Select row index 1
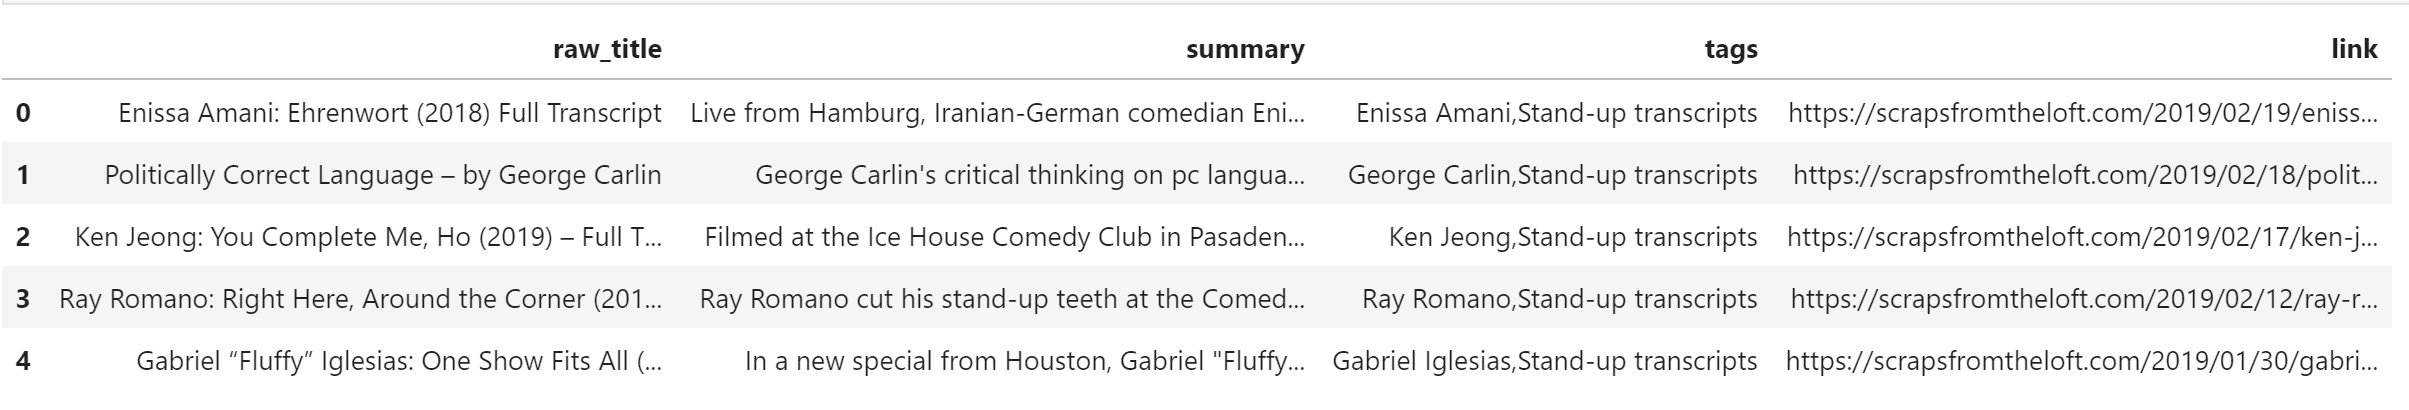This screenshot has width=2409, height=410. click(x=23, y=175)
